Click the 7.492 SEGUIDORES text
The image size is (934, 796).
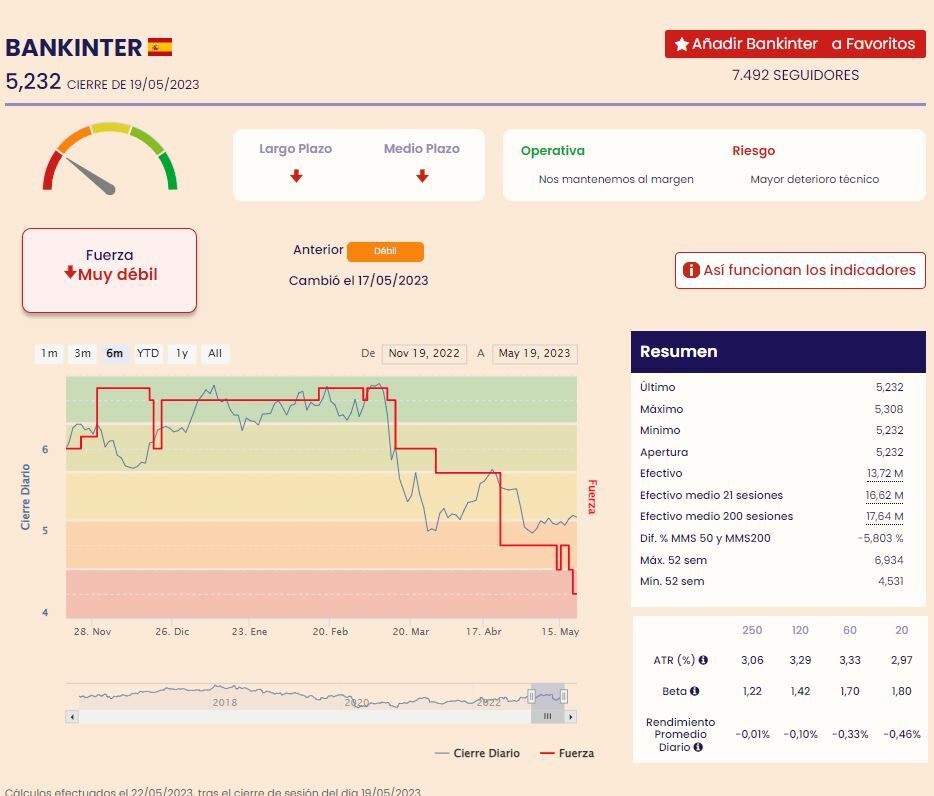[795, 75]
